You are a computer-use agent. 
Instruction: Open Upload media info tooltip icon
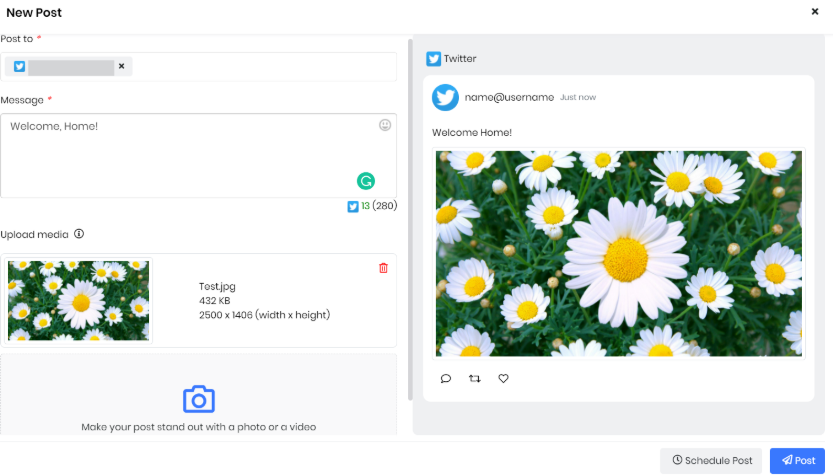point(79,234)
